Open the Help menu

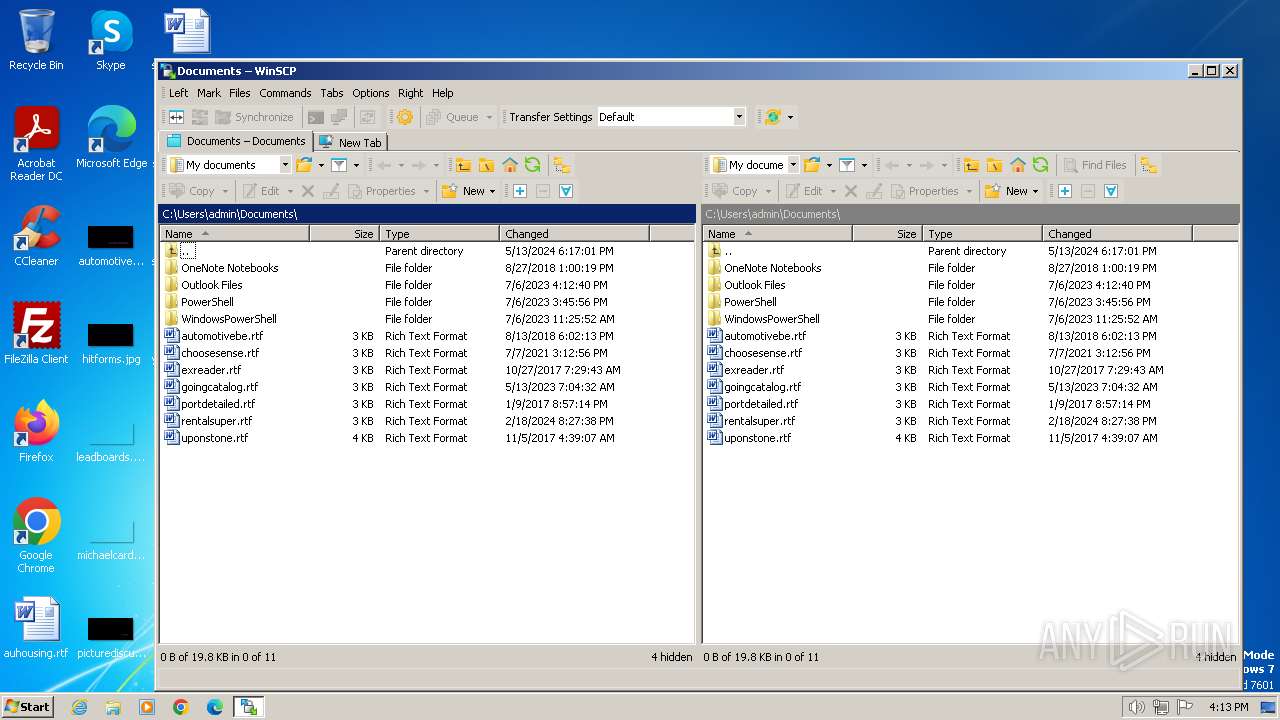pyautogui.click(x=443, y=93)
